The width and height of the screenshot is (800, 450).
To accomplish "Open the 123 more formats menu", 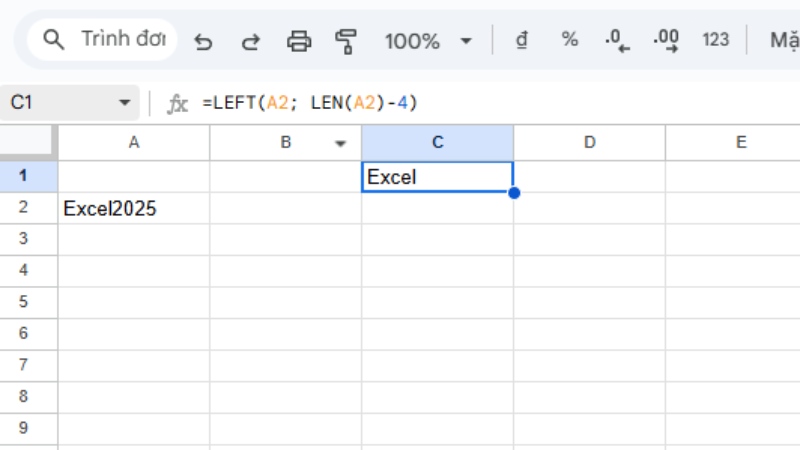I will point(715,40).
